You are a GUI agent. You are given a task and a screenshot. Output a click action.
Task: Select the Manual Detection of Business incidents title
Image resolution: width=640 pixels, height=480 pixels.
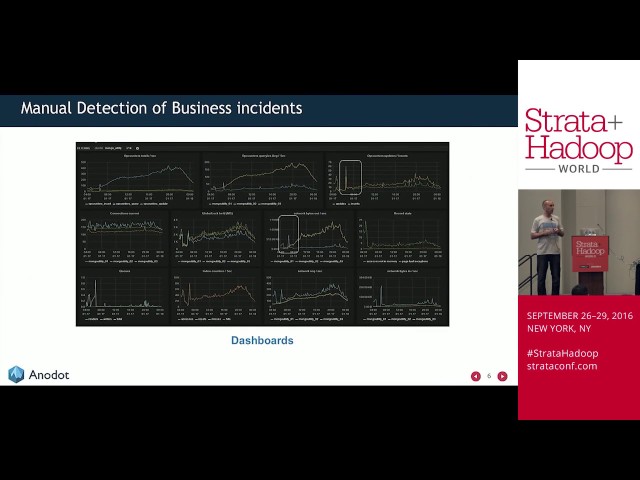(x=162, y=108)
